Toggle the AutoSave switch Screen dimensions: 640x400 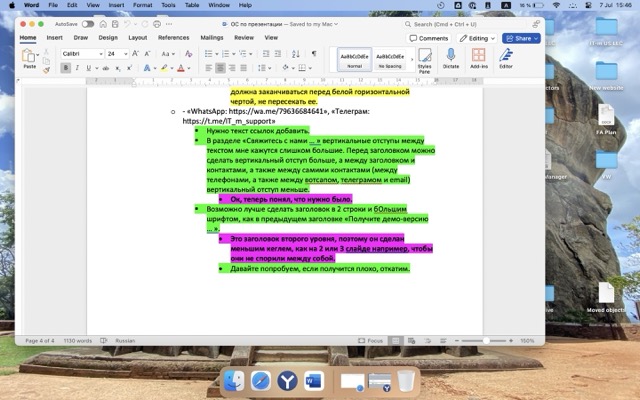tap(88, 23)
